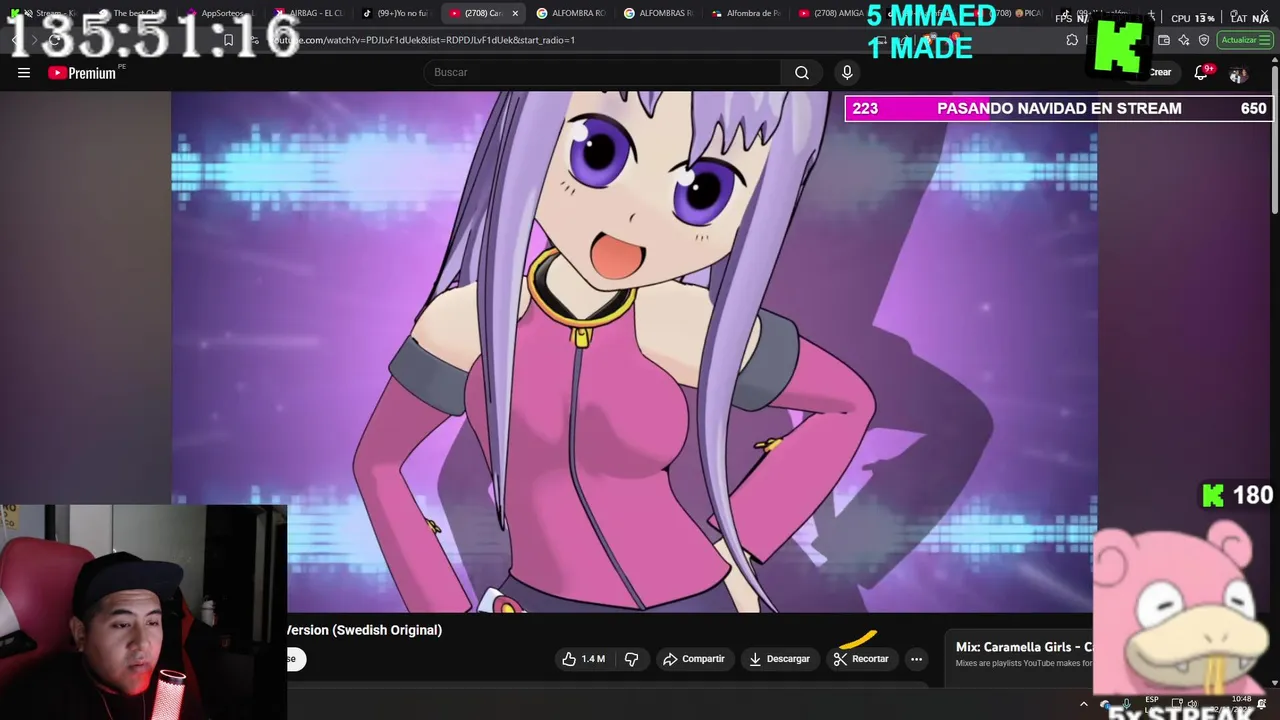Click the Actualizar browser update button
The height and width of the screenshot is (720, 1280).
[x=1244, y=40]
